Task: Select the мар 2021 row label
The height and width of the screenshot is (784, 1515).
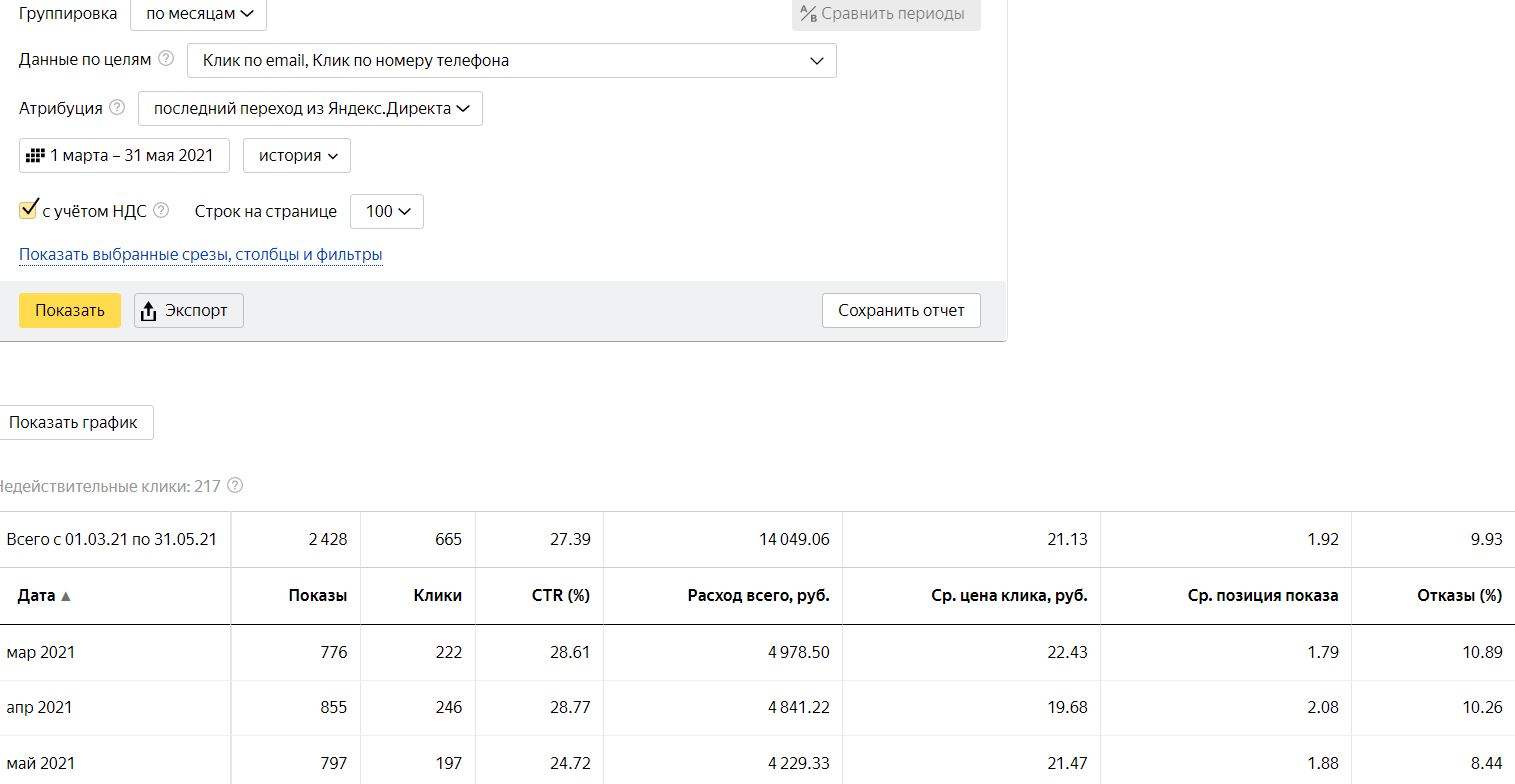Action: pos(41,652)
